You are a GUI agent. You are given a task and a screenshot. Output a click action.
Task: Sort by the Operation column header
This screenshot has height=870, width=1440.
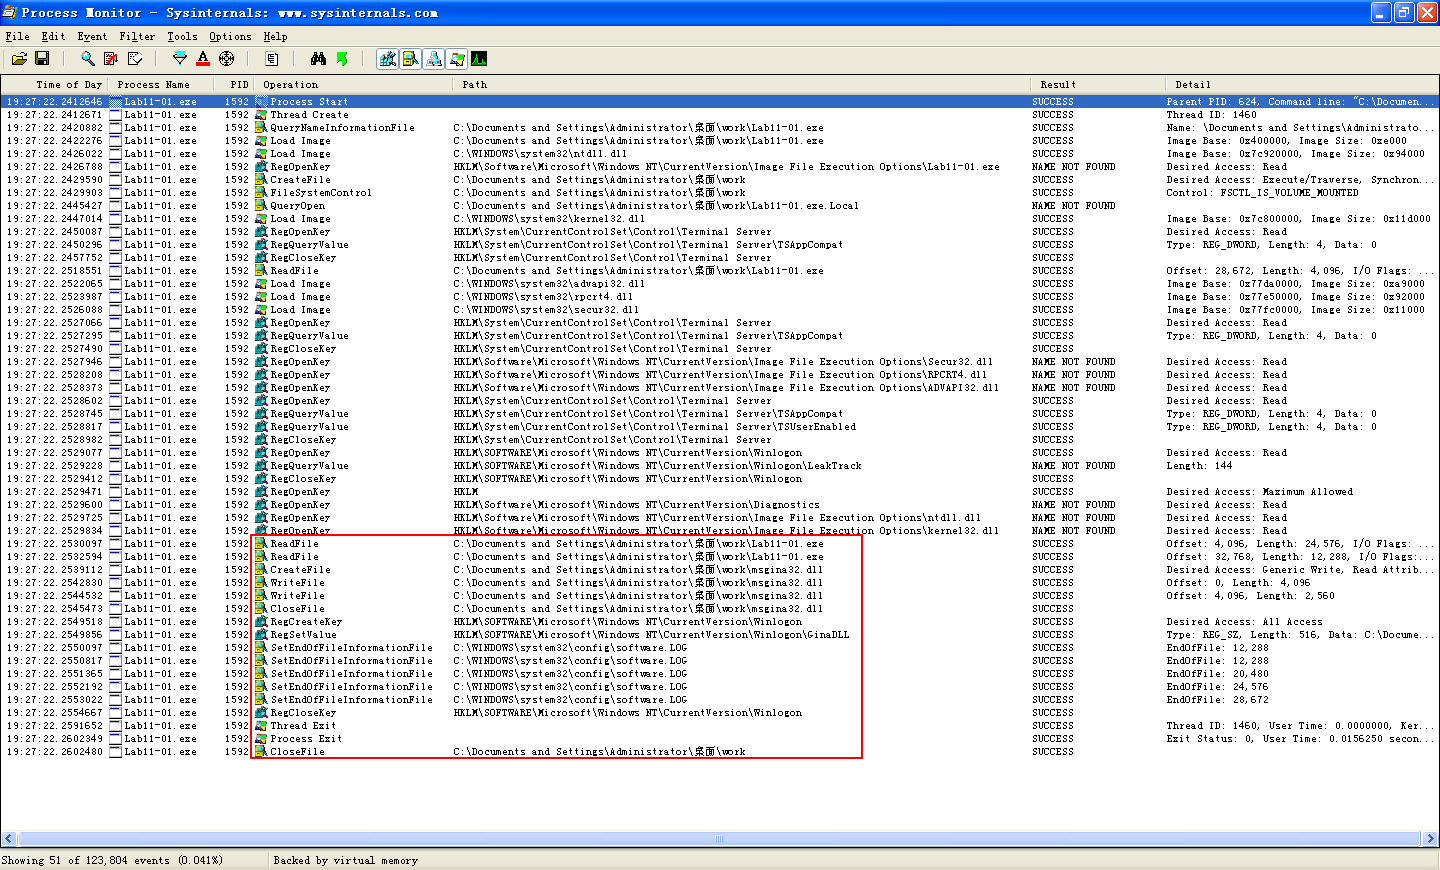pos(354,85)
